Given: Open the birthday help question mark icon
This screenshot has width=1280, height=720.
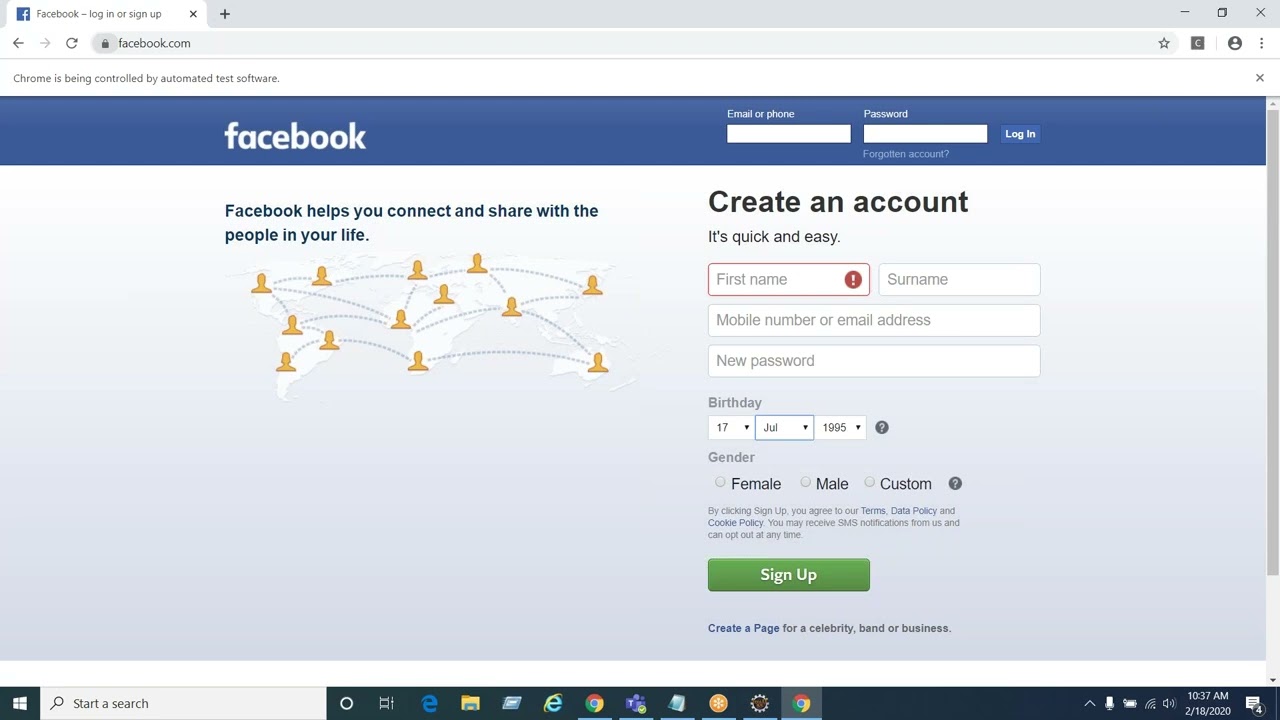Looking at the screenshot, I should (x=881, y=427).
